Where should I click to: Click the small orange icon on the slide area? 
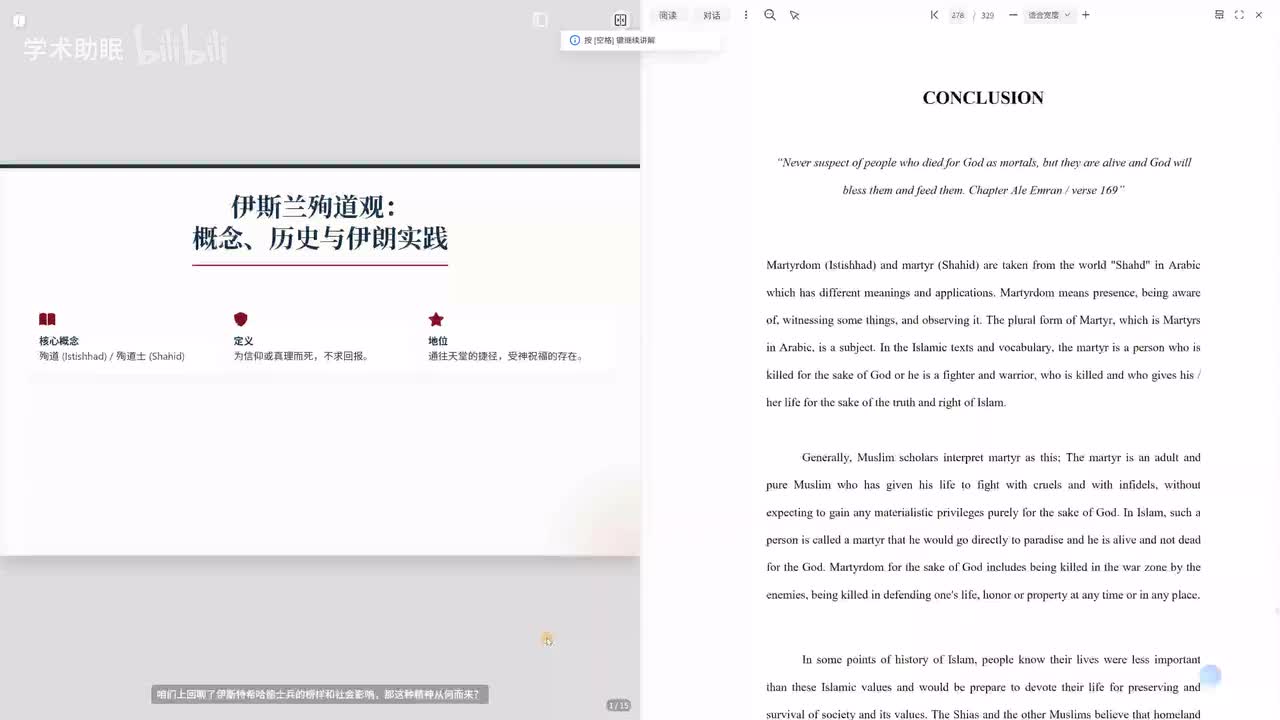[547, 639]
